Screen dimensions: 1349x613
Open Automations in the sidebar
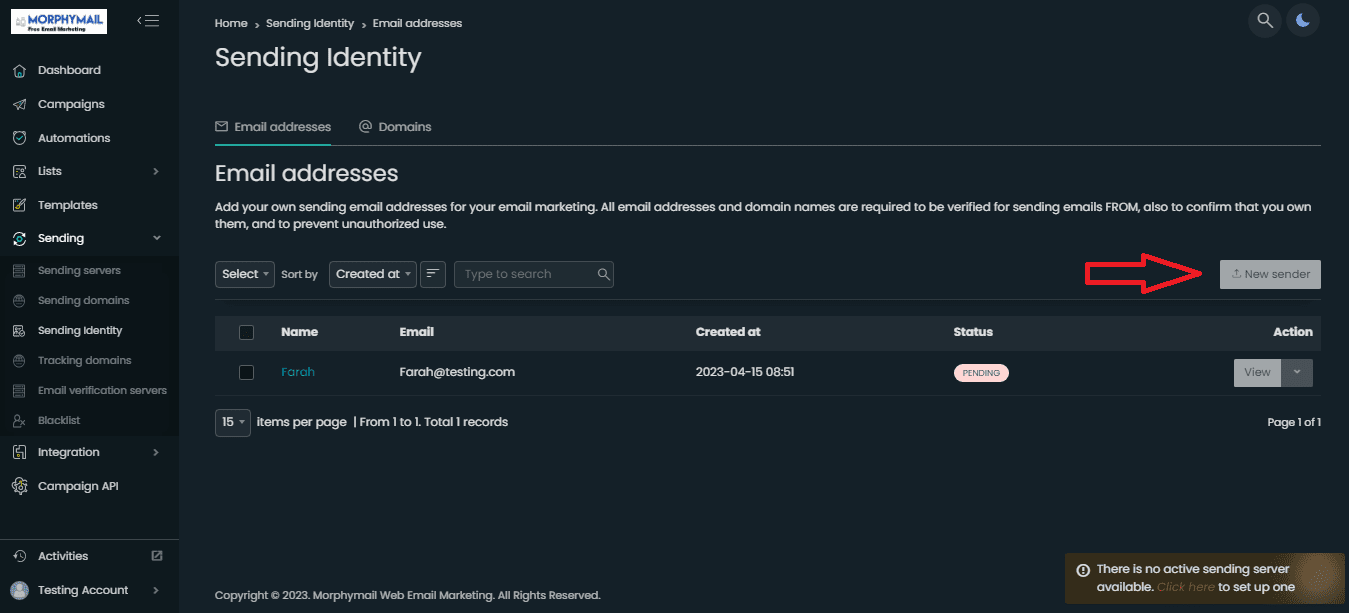point(74,138)
